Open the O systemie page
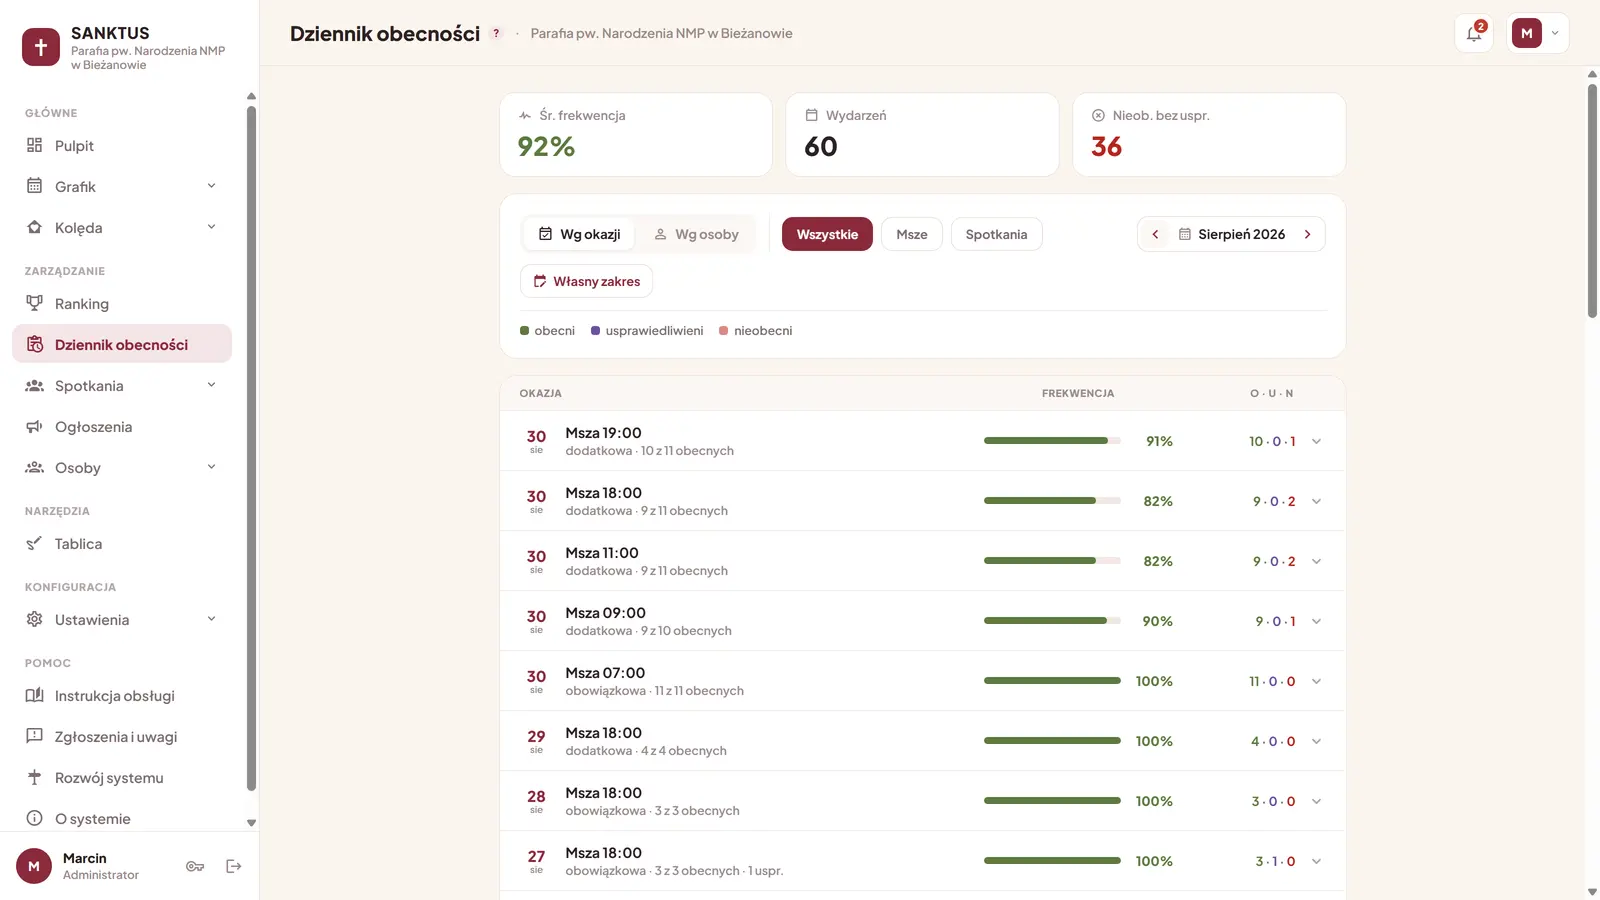 pos(122,818)
